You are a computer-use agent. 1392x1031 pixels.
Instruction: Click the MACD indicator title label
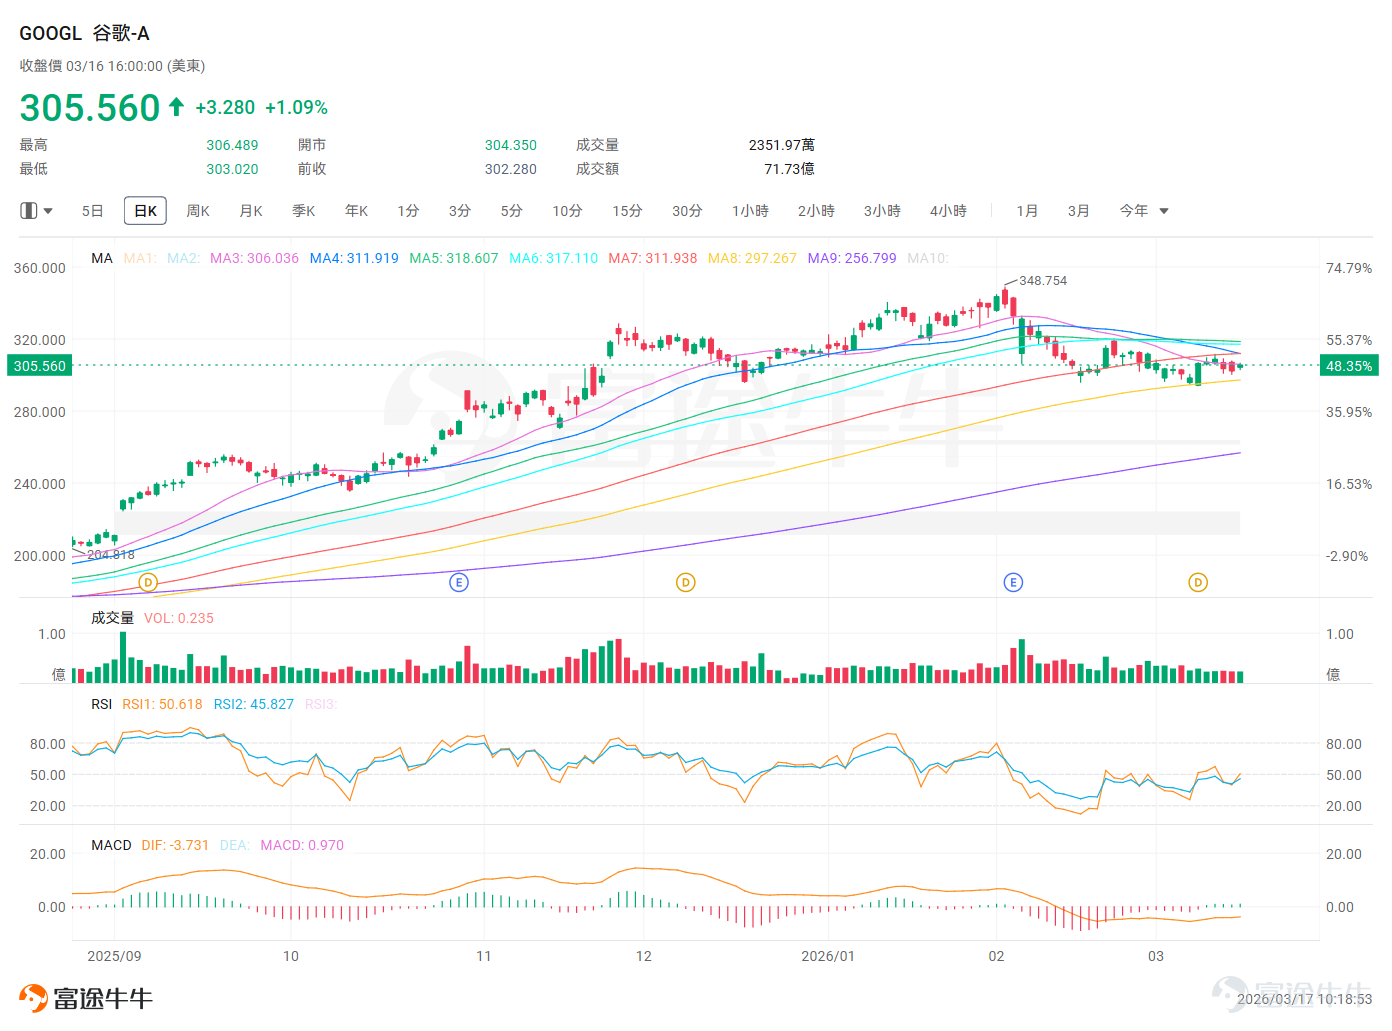click(111, 845)
